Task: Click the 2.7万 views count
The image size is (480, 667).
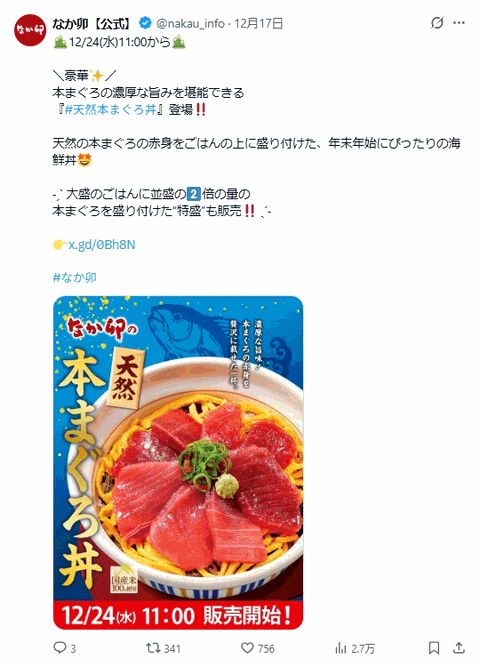Action: pyautogui.click(x=363, y=649)
